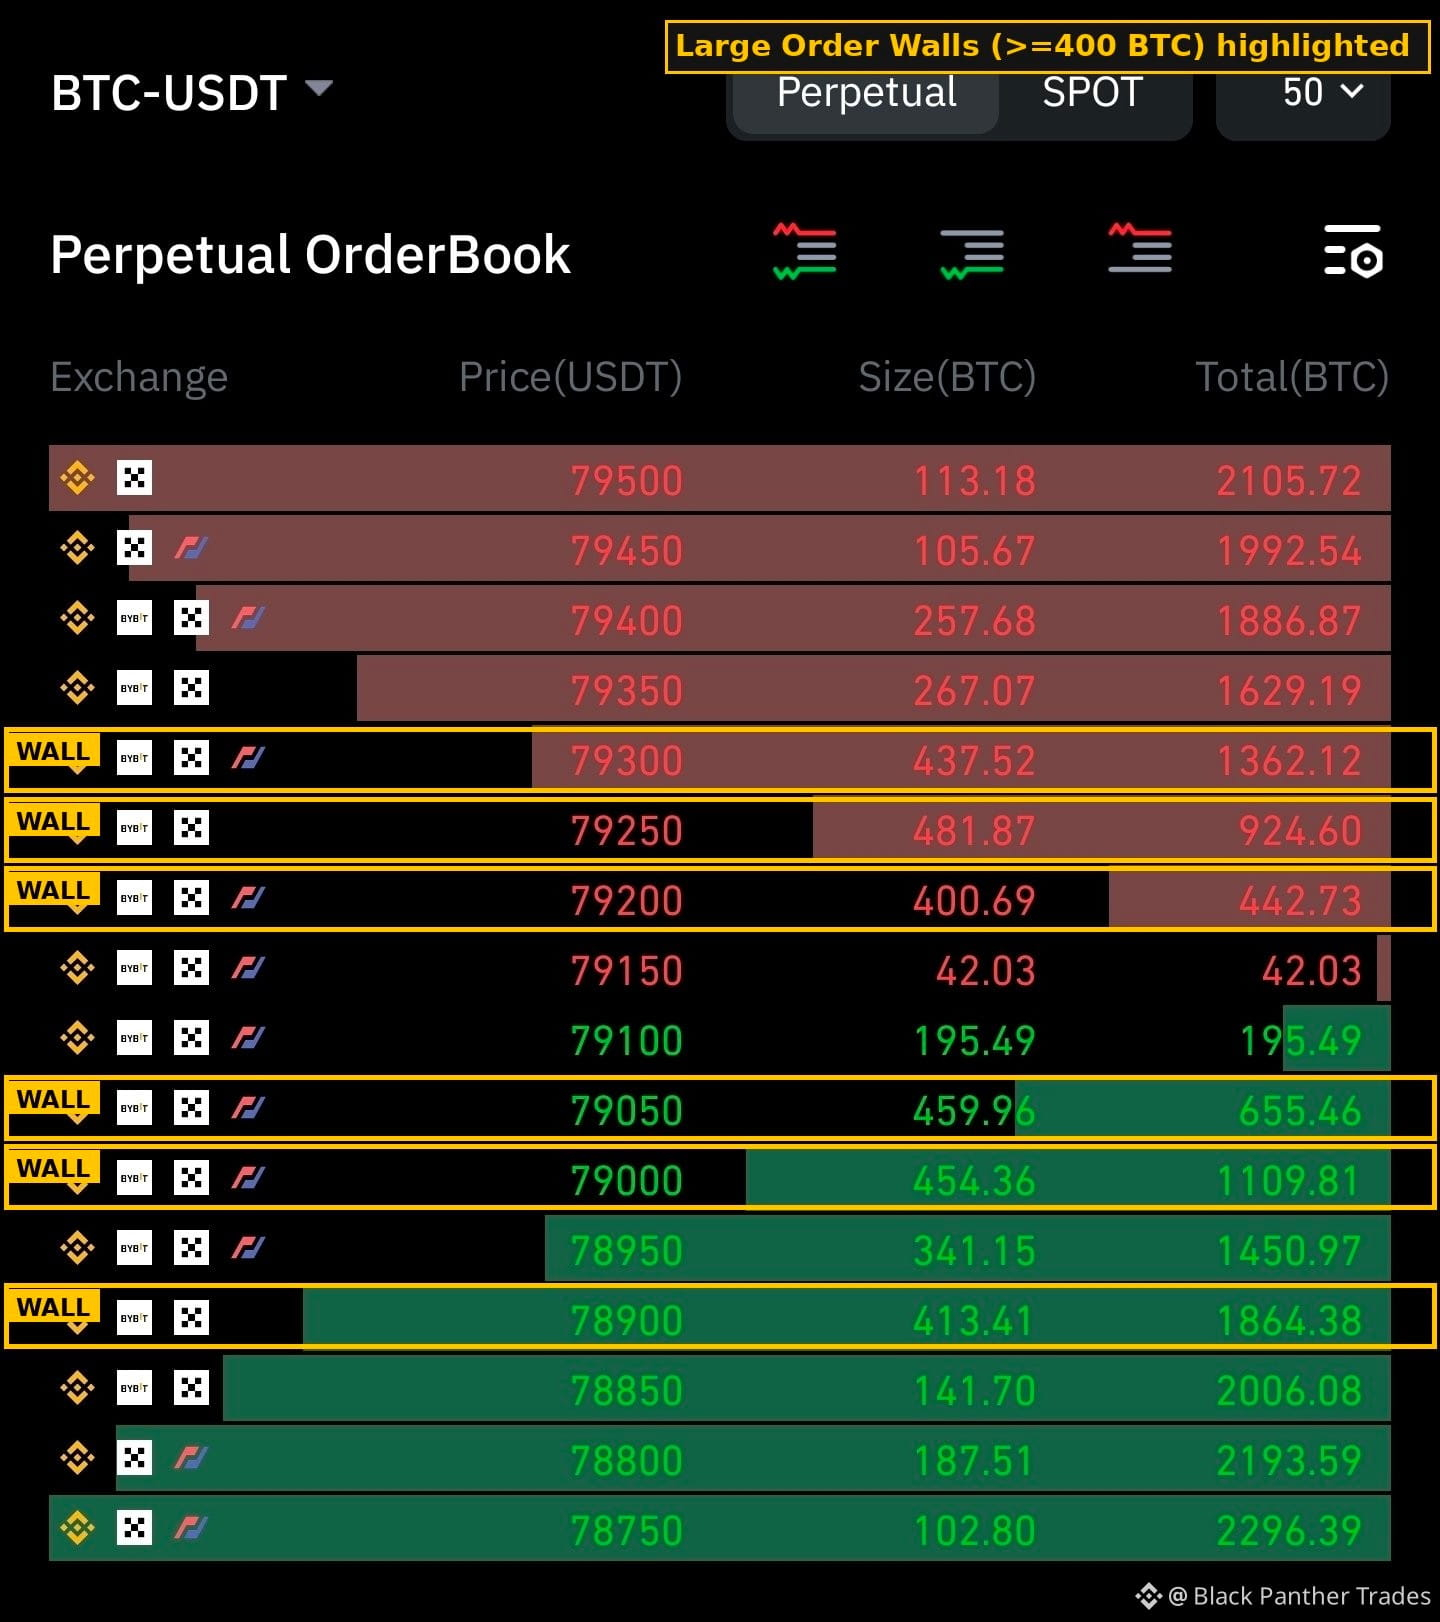Image resolution: width=1440 pixels, height=1622 pixels.
Task: Click the Price(USDT) column header
Action: click(x=570, y=377)
